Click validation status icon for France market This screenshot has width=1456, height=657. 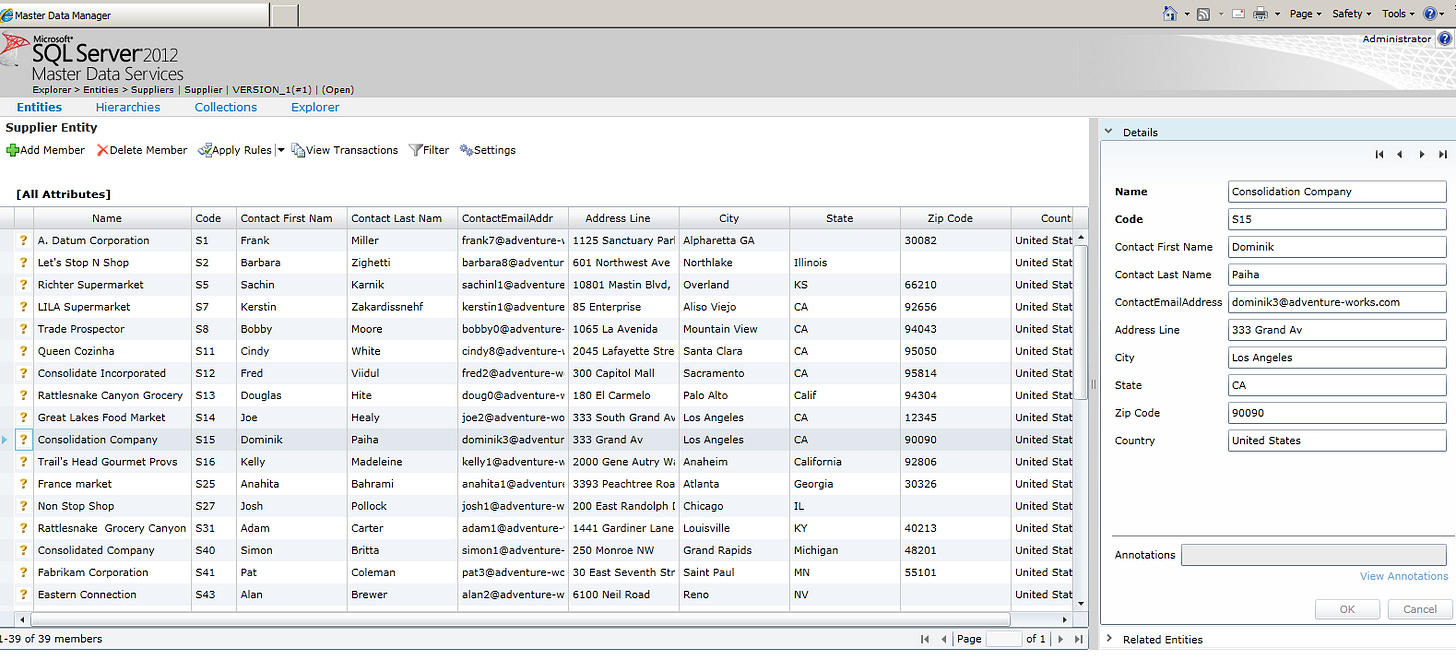click(x=24, y=484)
